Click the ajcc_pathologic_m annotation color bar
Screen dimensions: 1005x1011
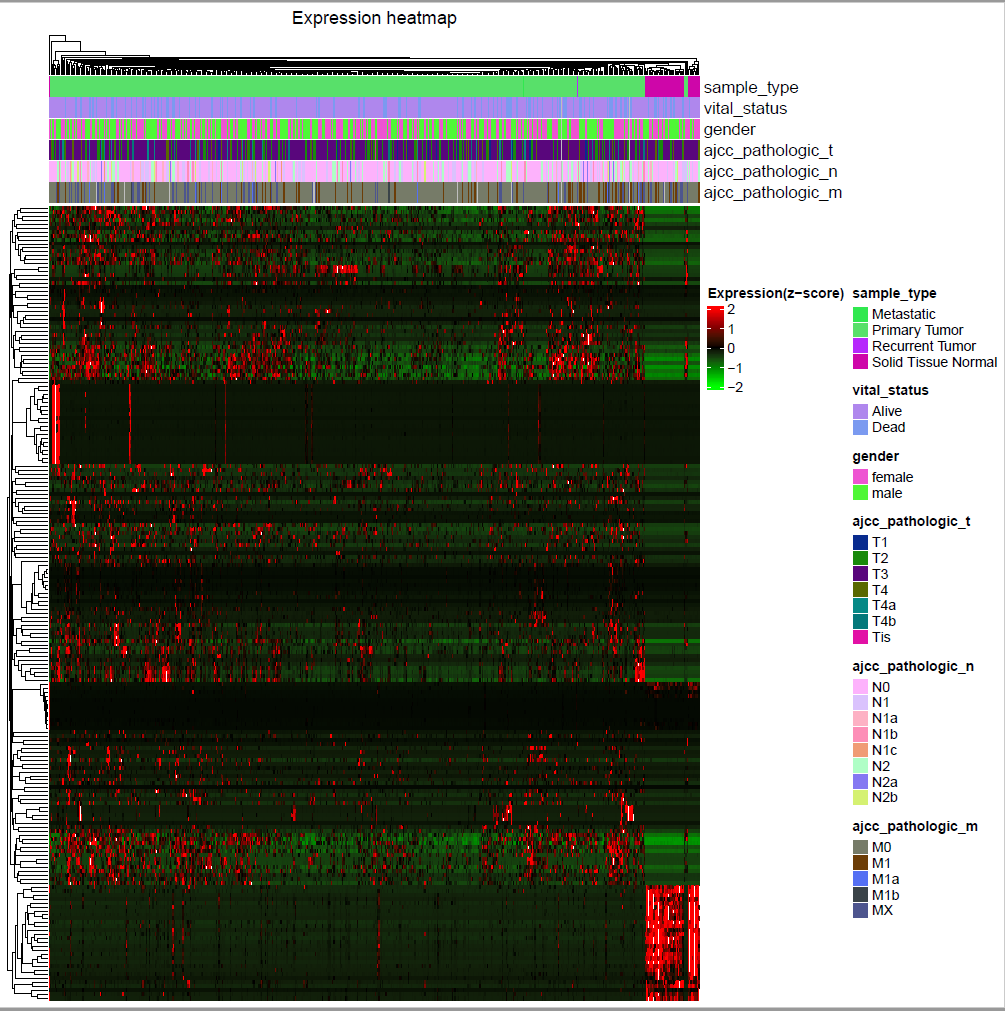pyautogui.click(x=375, y=192)
